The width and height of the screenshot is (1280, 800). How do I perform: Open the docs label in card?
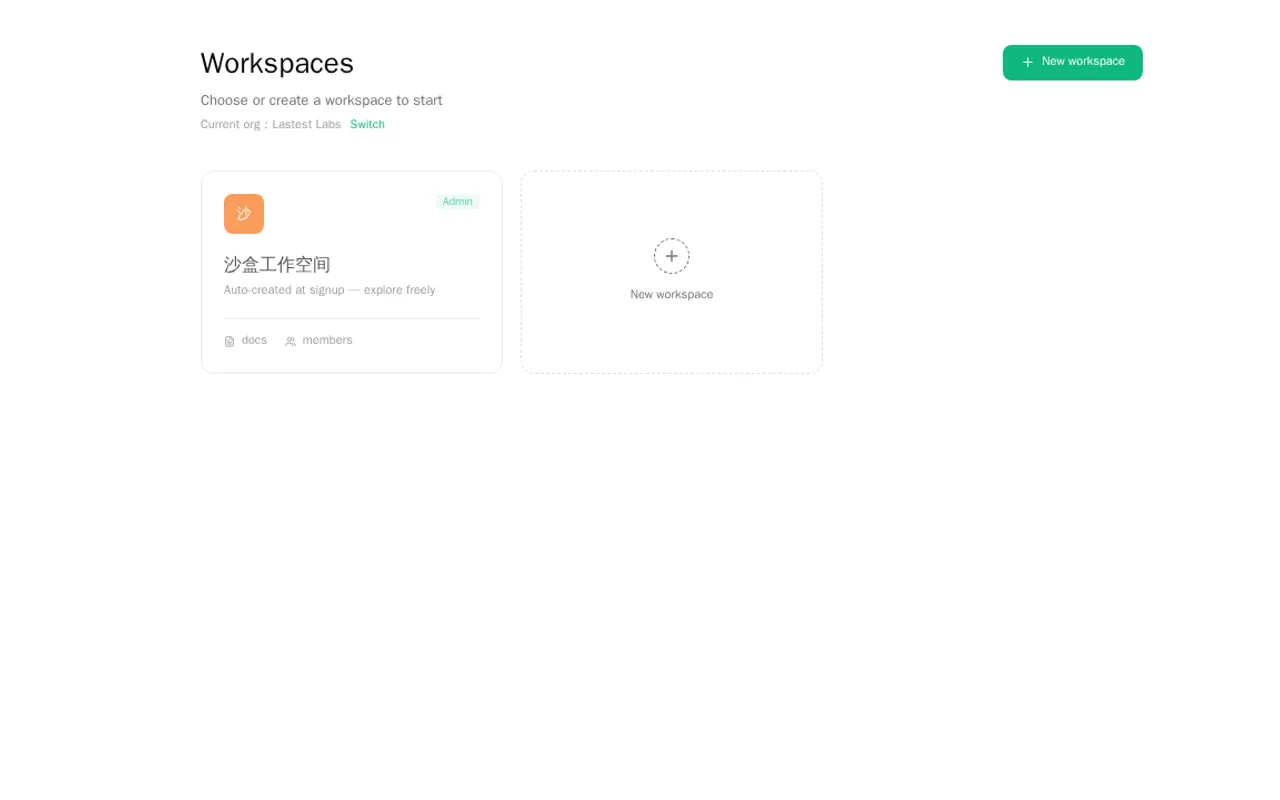pos(254,340)
